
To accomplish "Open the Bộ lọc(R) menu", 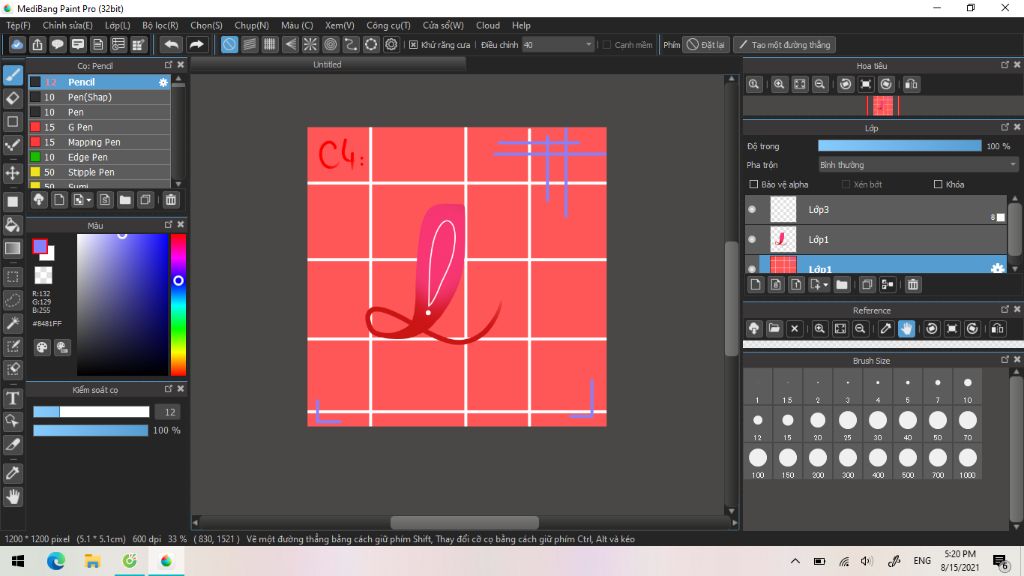I will [160, 25].
